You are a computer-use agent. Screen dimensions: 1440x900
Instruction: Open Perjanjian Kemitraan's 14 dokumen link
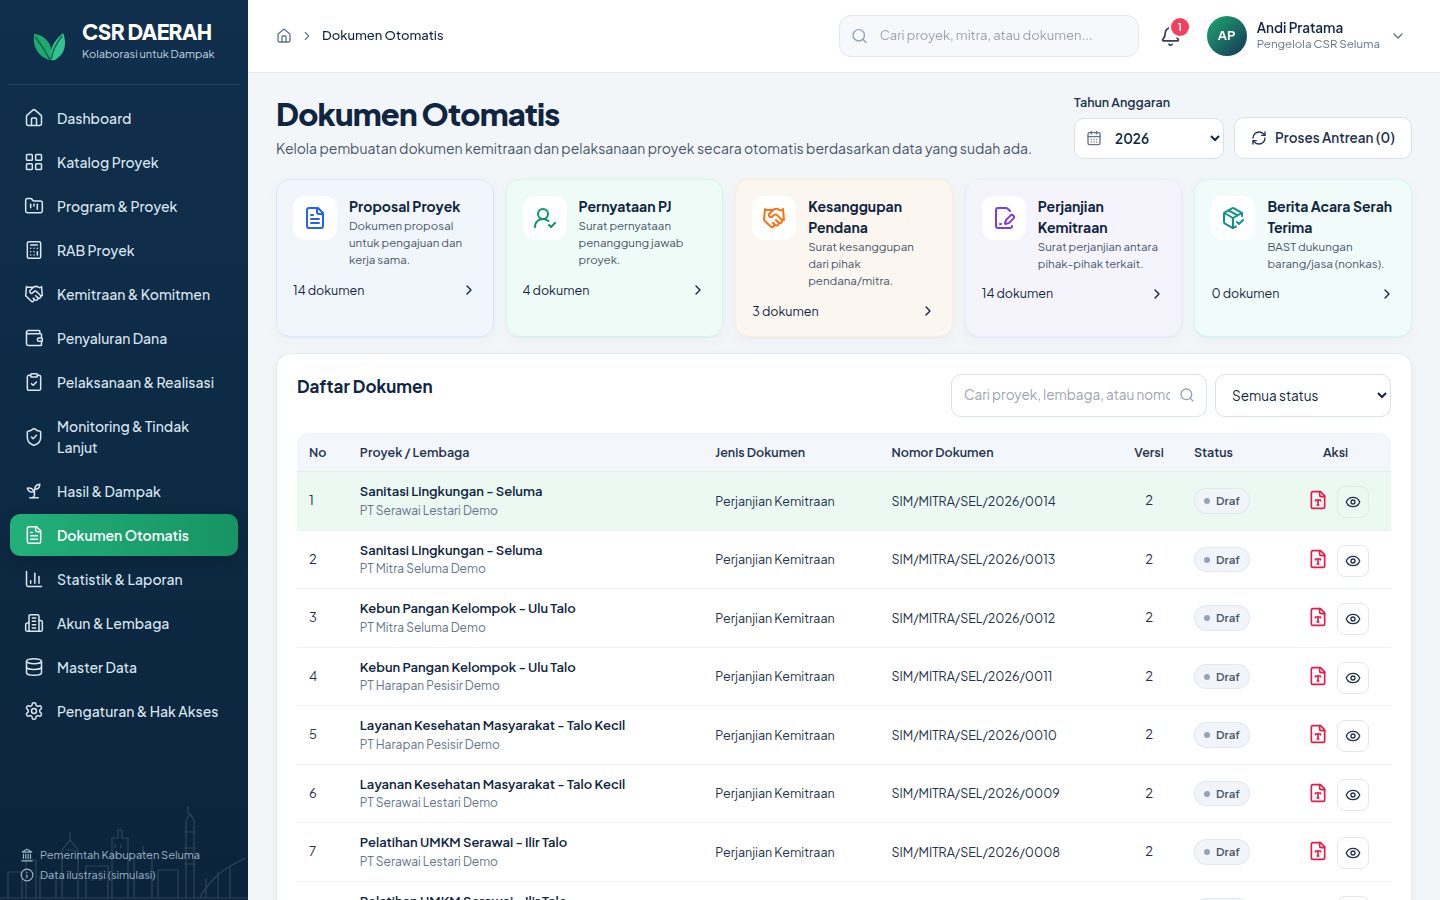click(1071, 294)
